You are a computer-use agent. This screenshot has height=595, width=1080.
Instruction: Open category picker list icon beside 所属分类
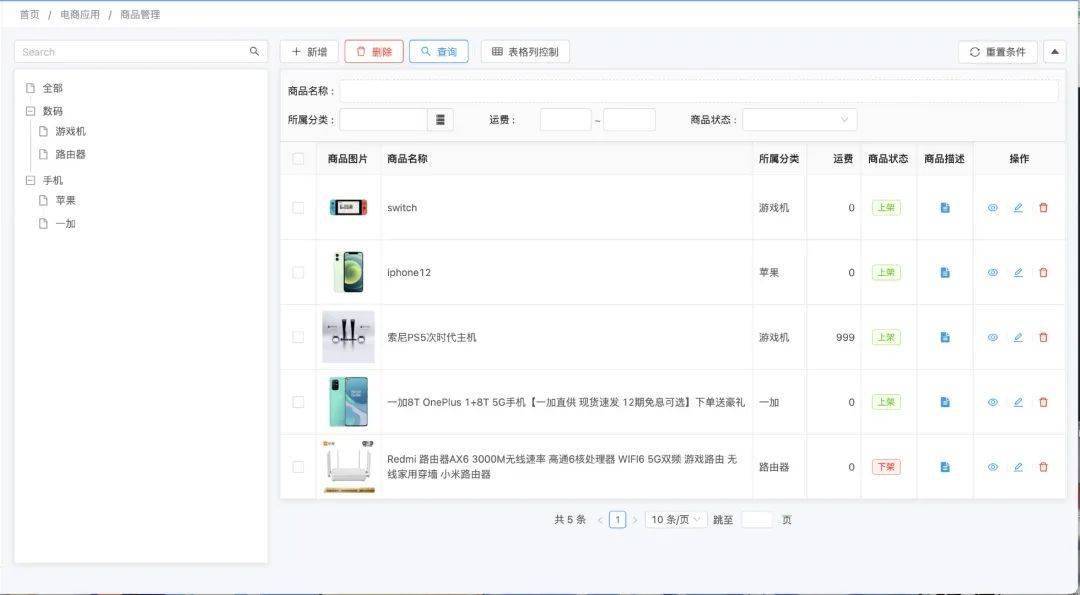(441, 120)
